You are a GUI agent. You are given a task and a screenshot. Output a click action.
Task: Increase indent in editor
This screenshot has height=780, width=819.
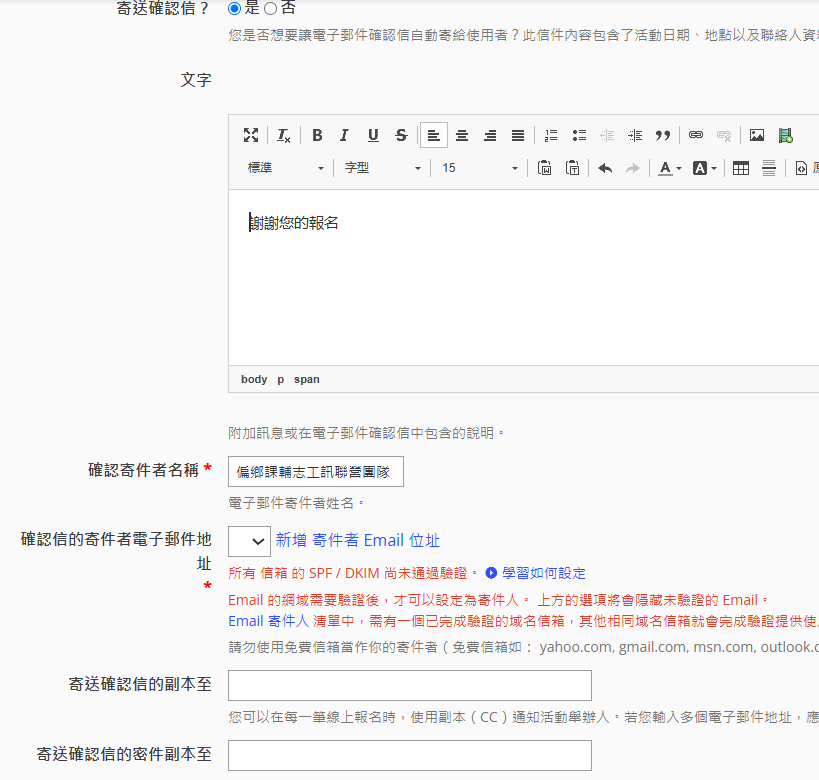635,135
